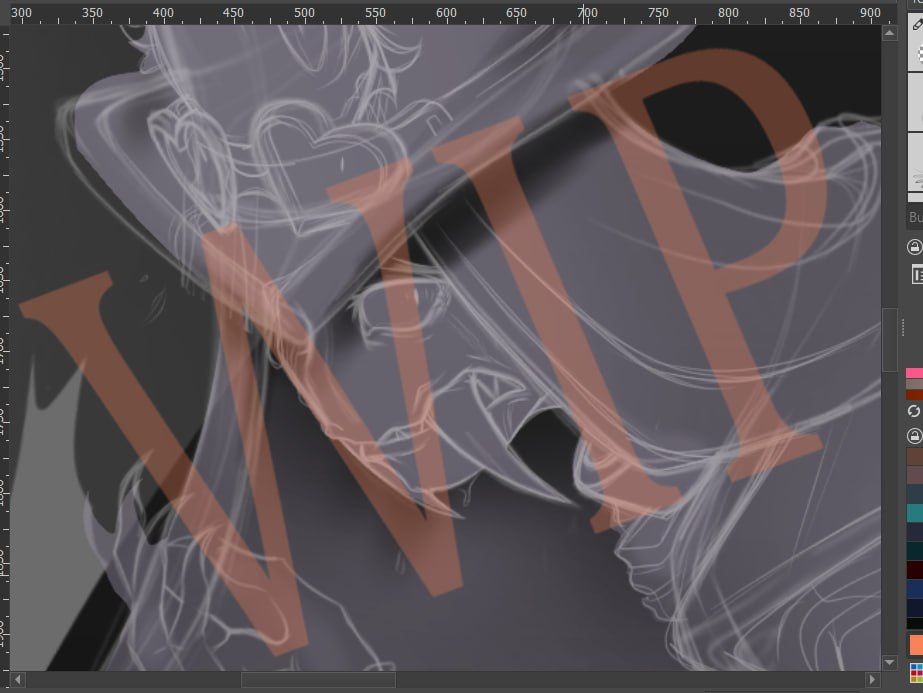Click the canvas scroll up arrow
The height and width of the screenshot is (693, 923).
[889, 34]
